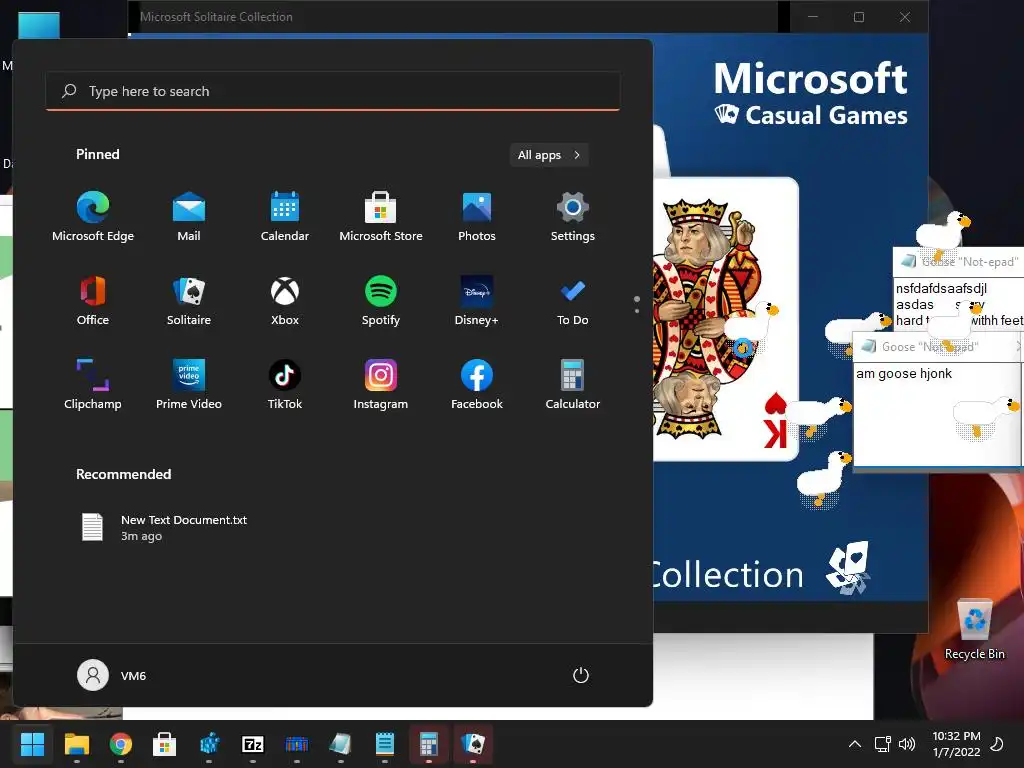The width and height of the screenshot is (1024, 768).
Task: Launch the Photos app
Action: (477, 217)
